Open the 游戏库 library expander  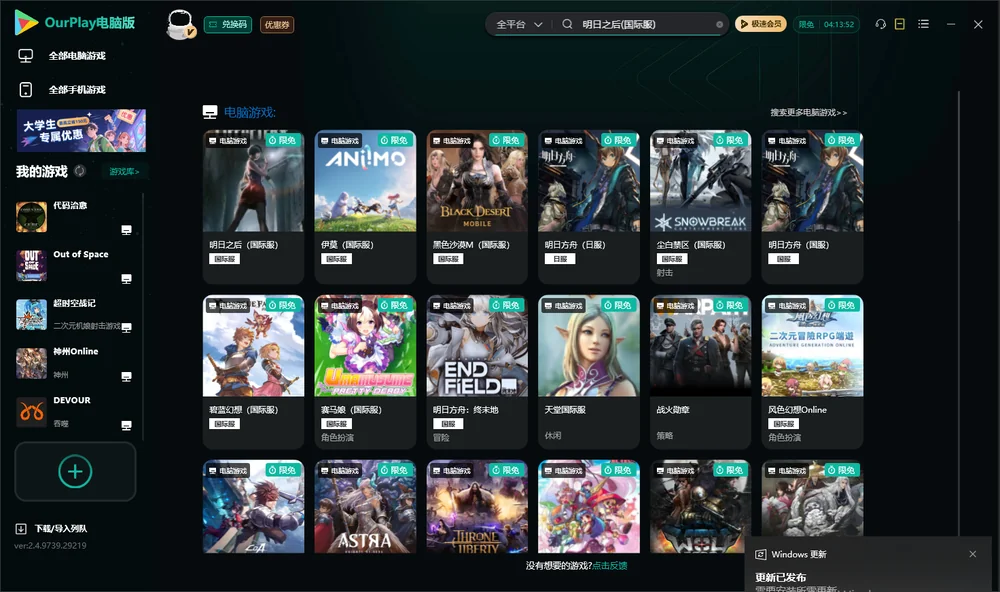click(x=124, y=172)
